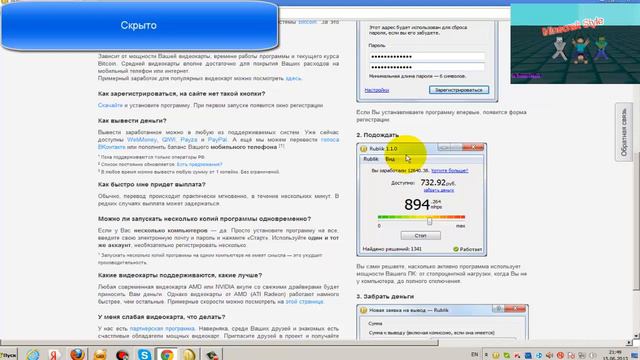Viewport: 640px width, 360px height.
Task: Focus the password confirmation field
Action: 427,67
